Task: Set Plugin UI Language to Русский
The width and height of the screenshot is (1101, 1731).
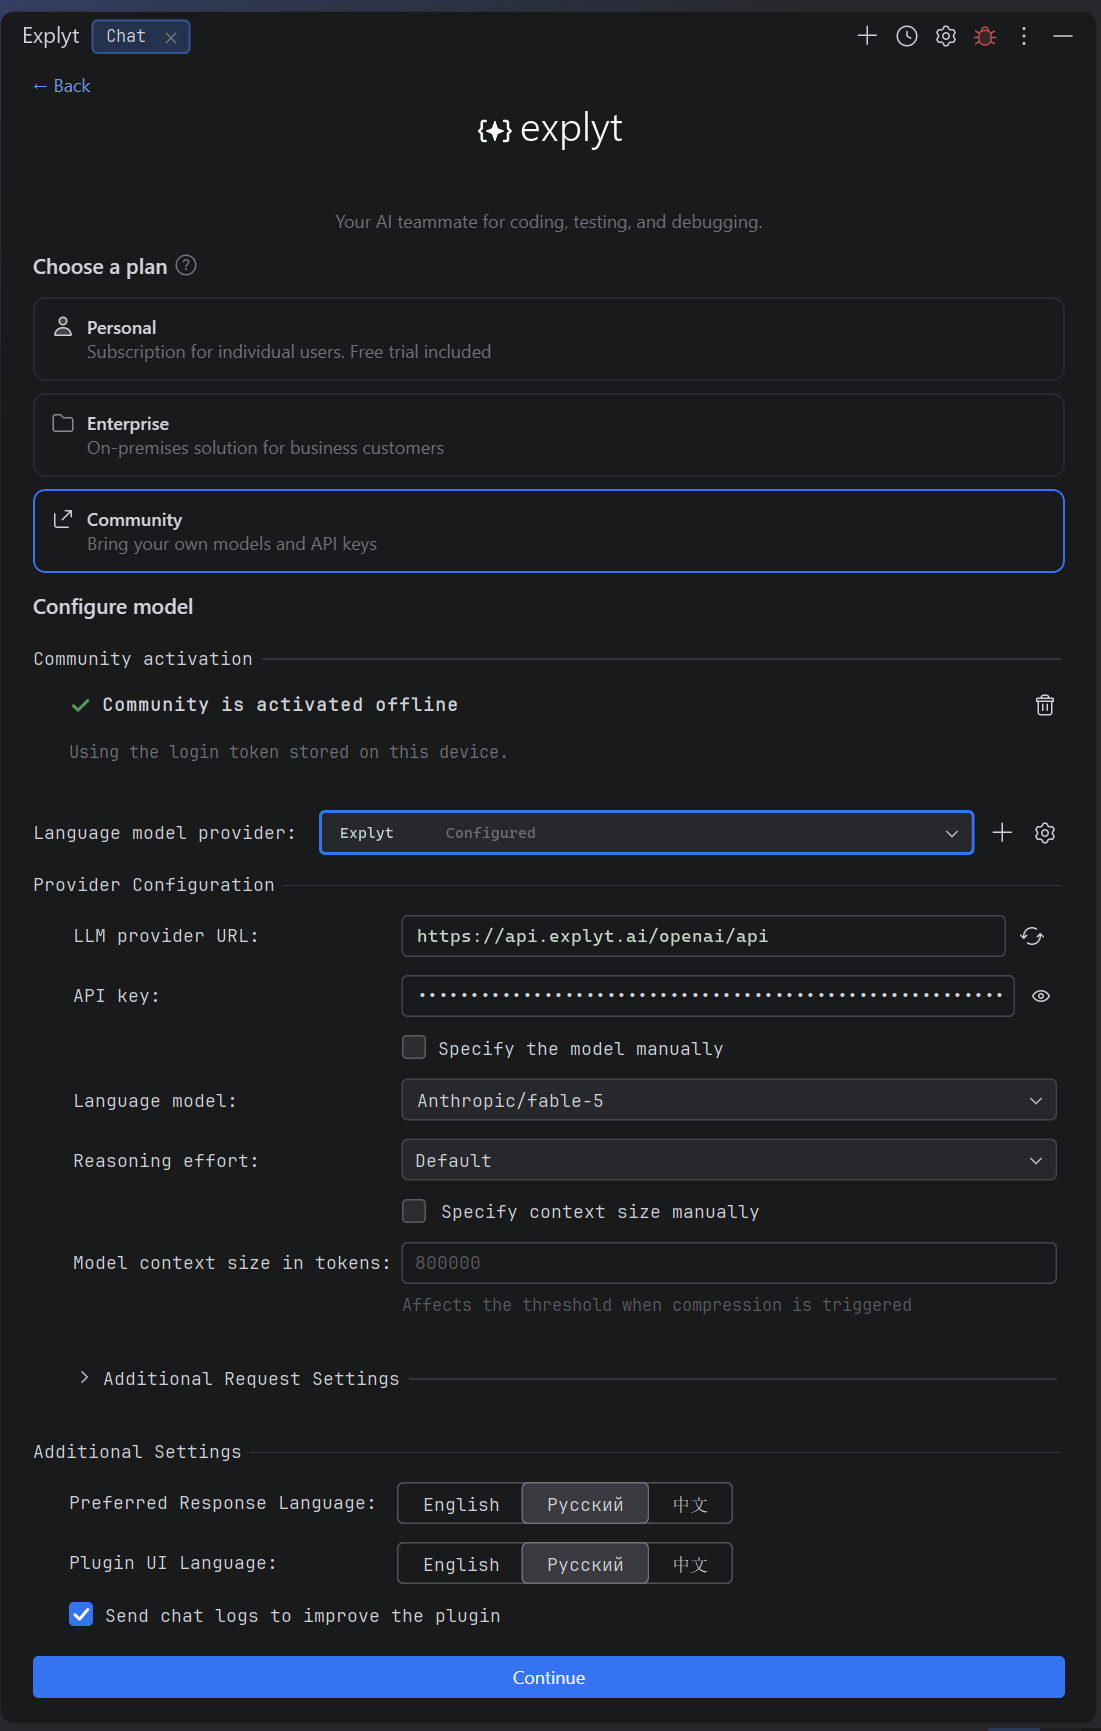Action: 585,1564
